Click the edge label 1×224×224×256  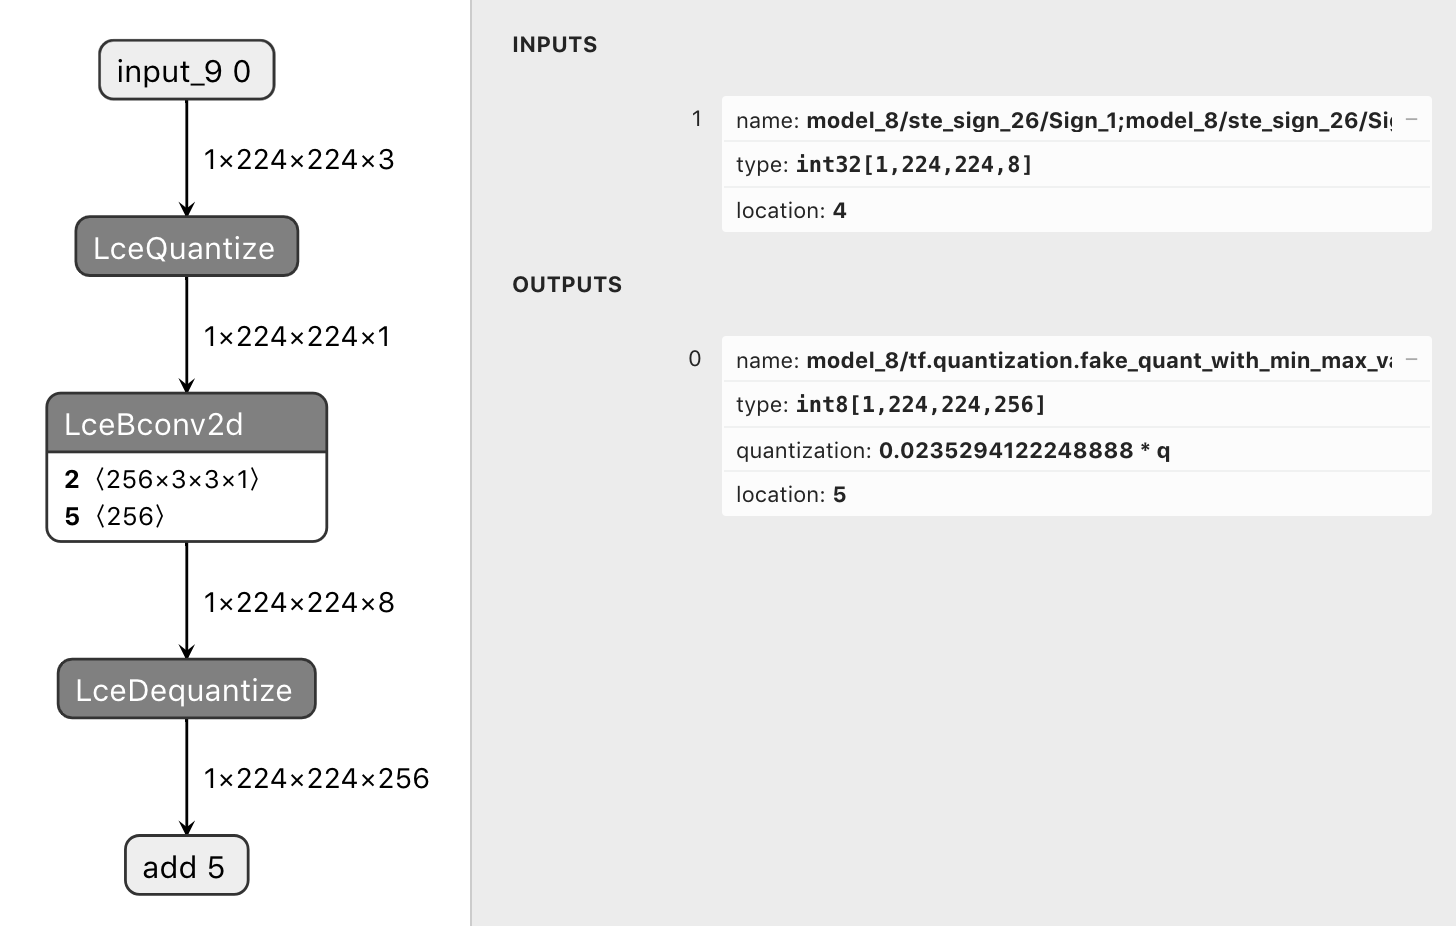(316, 778)
